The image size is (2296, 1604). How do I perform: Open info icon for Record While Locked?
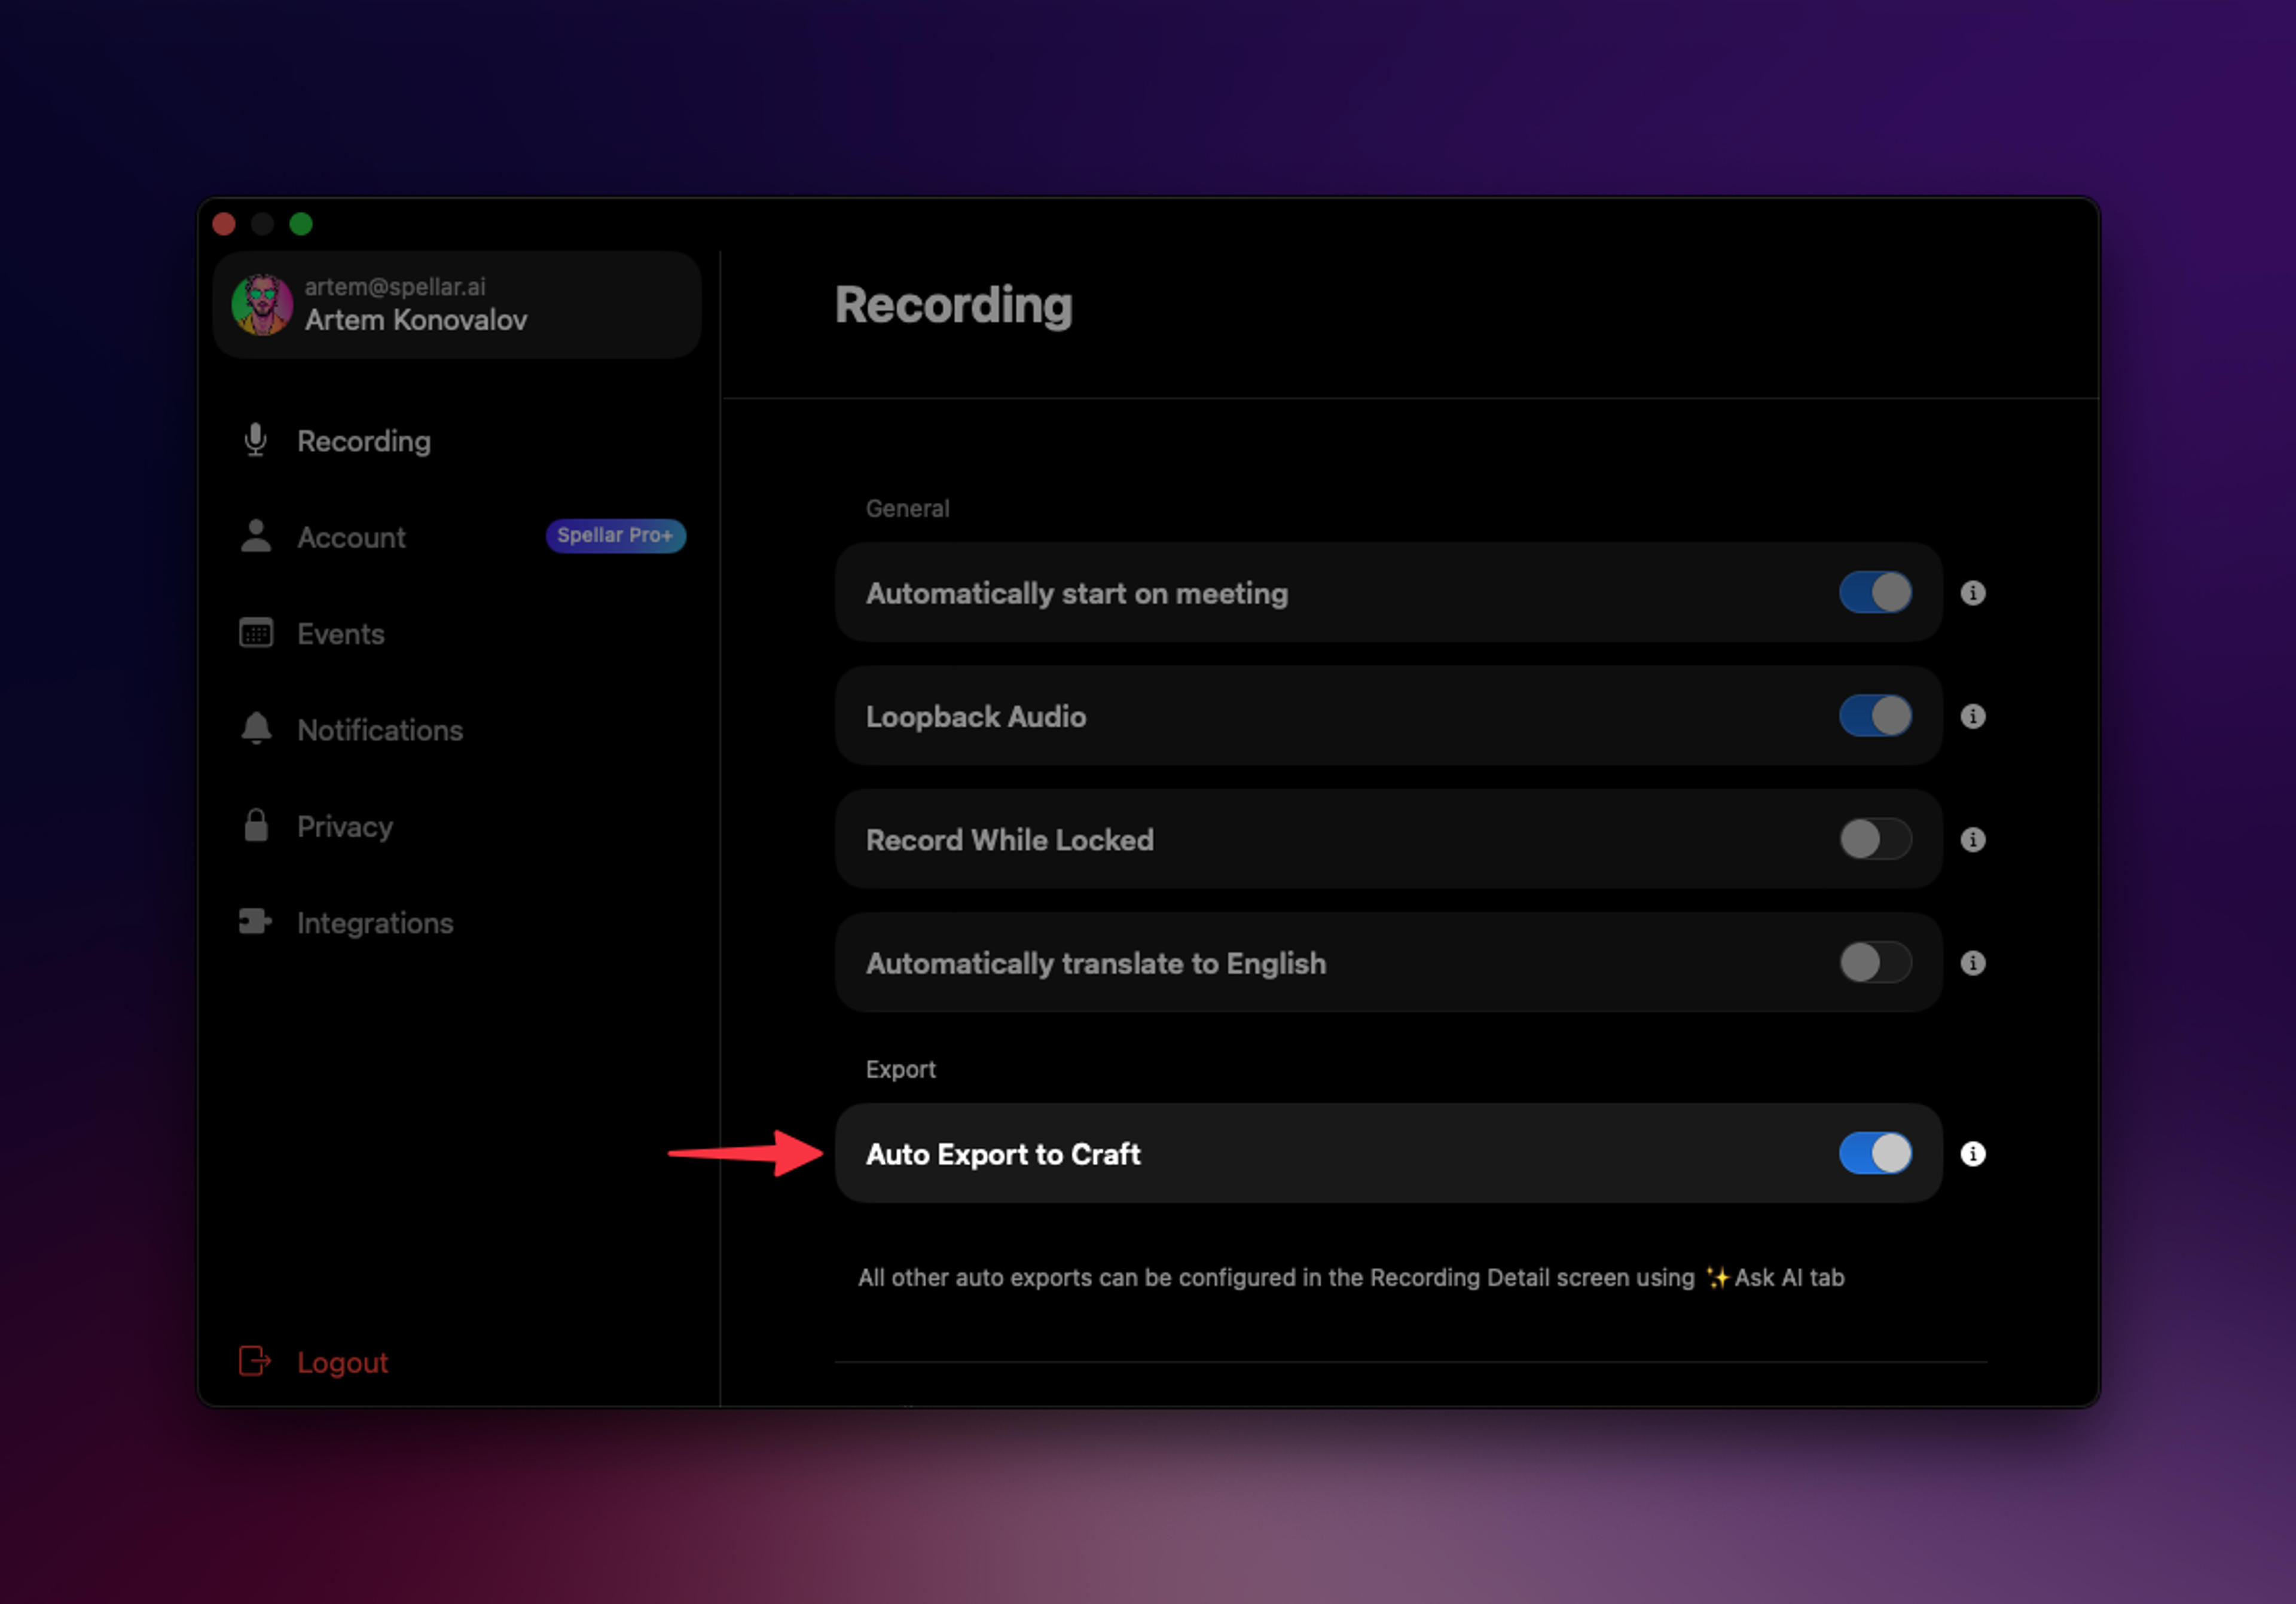coord(1973,839)
